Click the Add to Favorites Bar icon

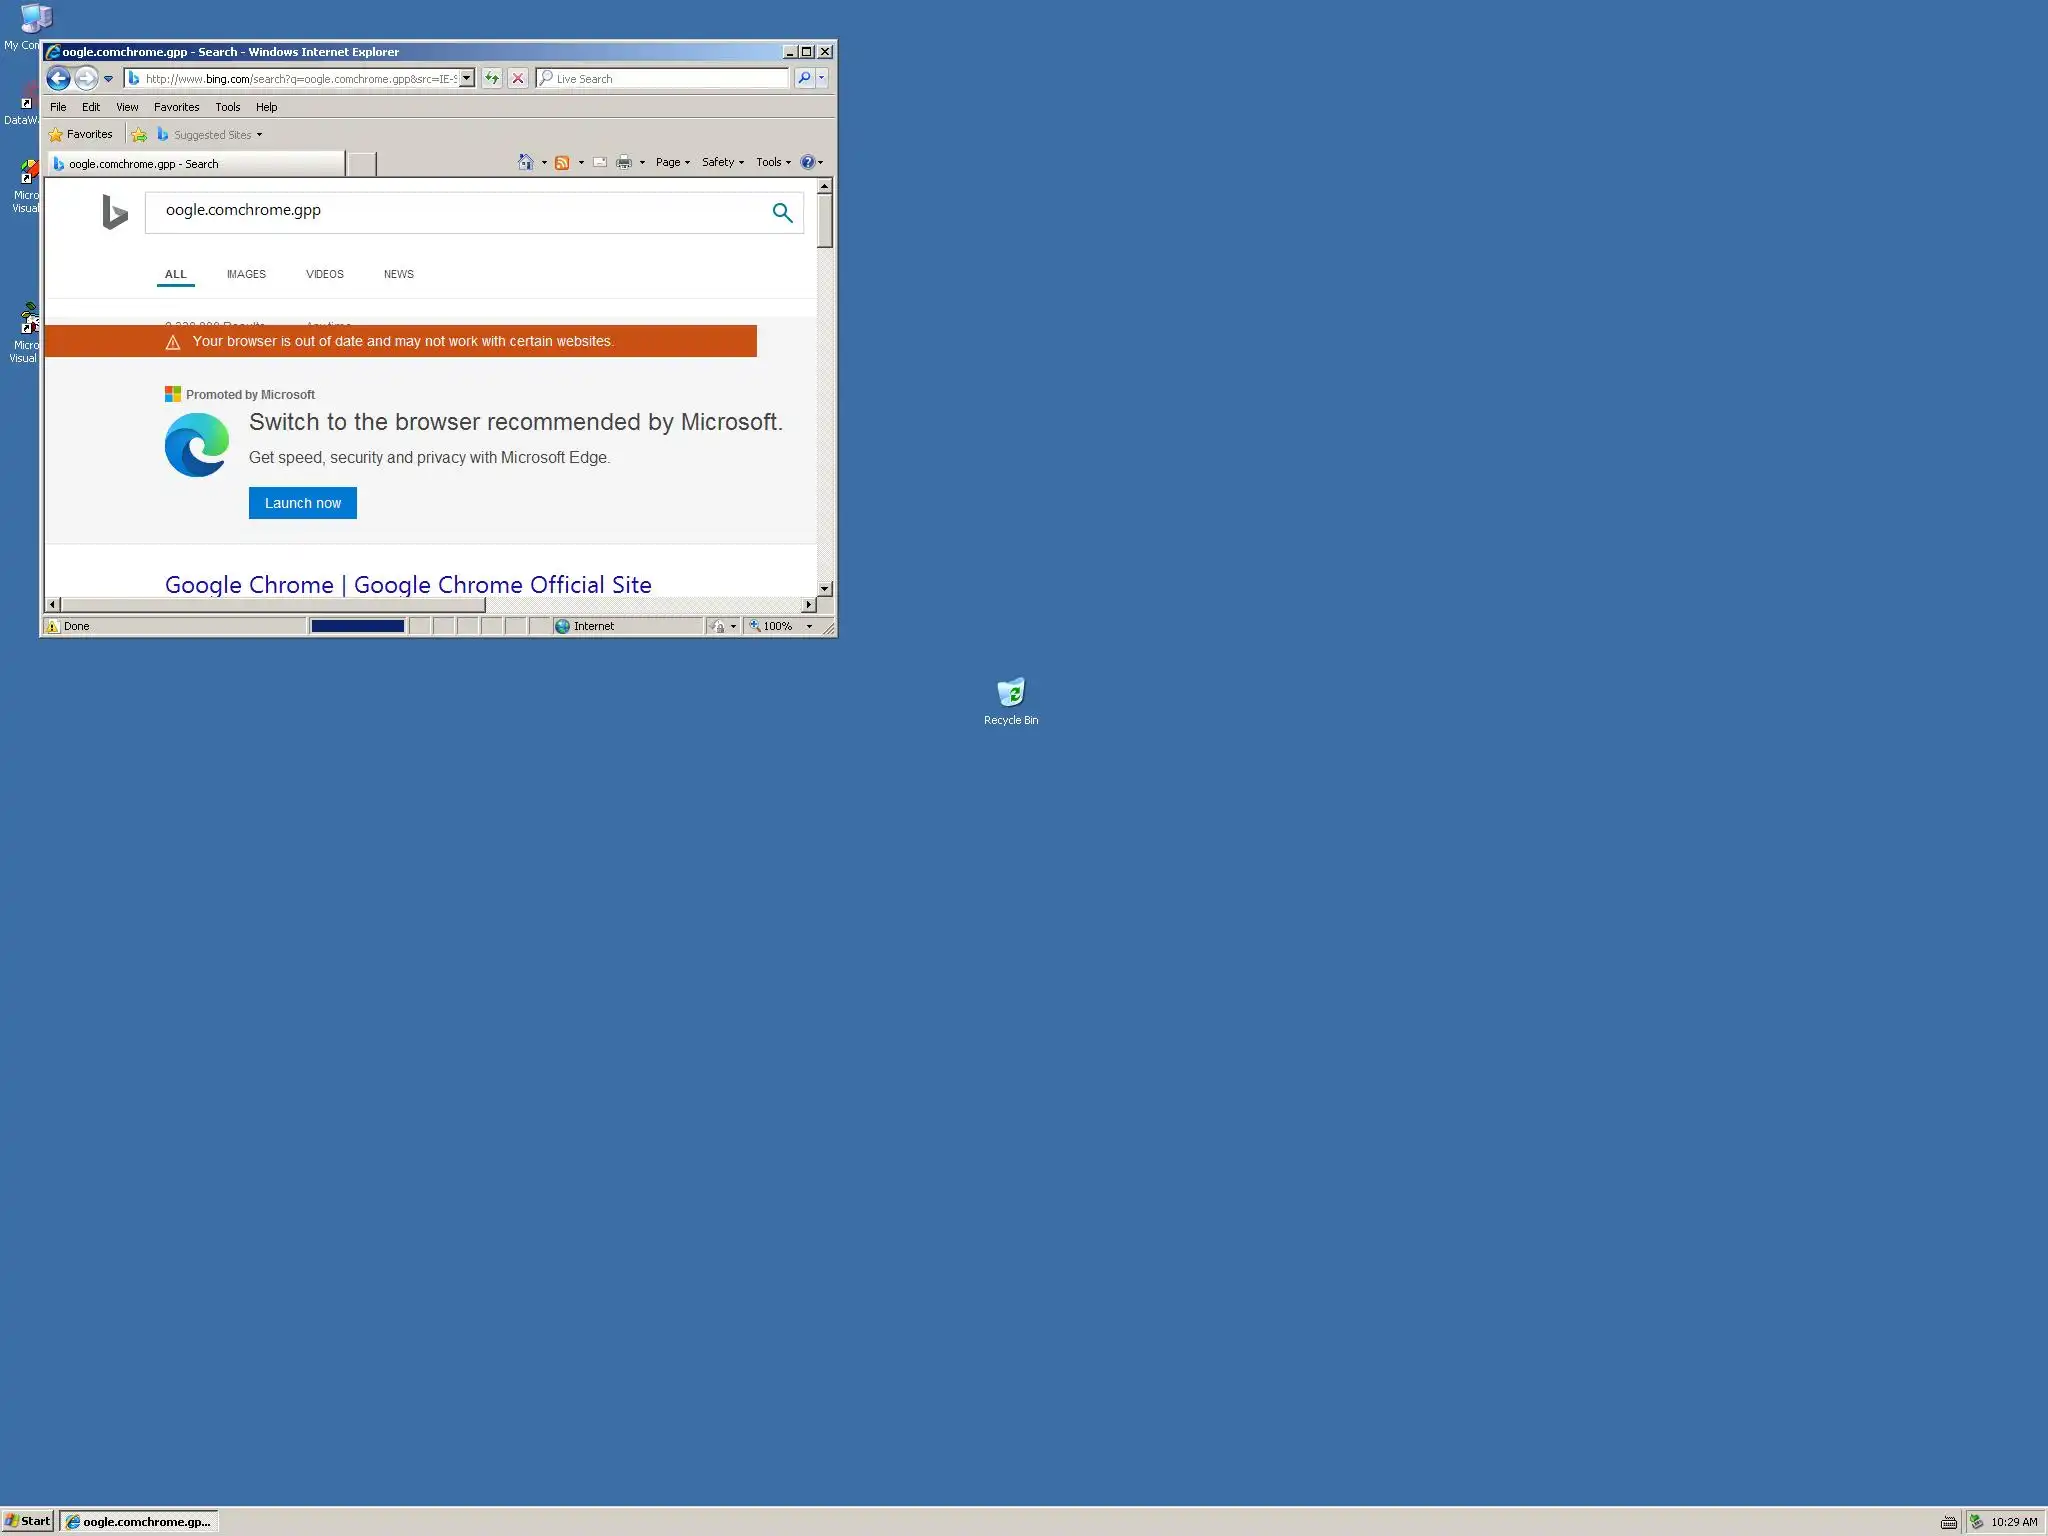139,135
